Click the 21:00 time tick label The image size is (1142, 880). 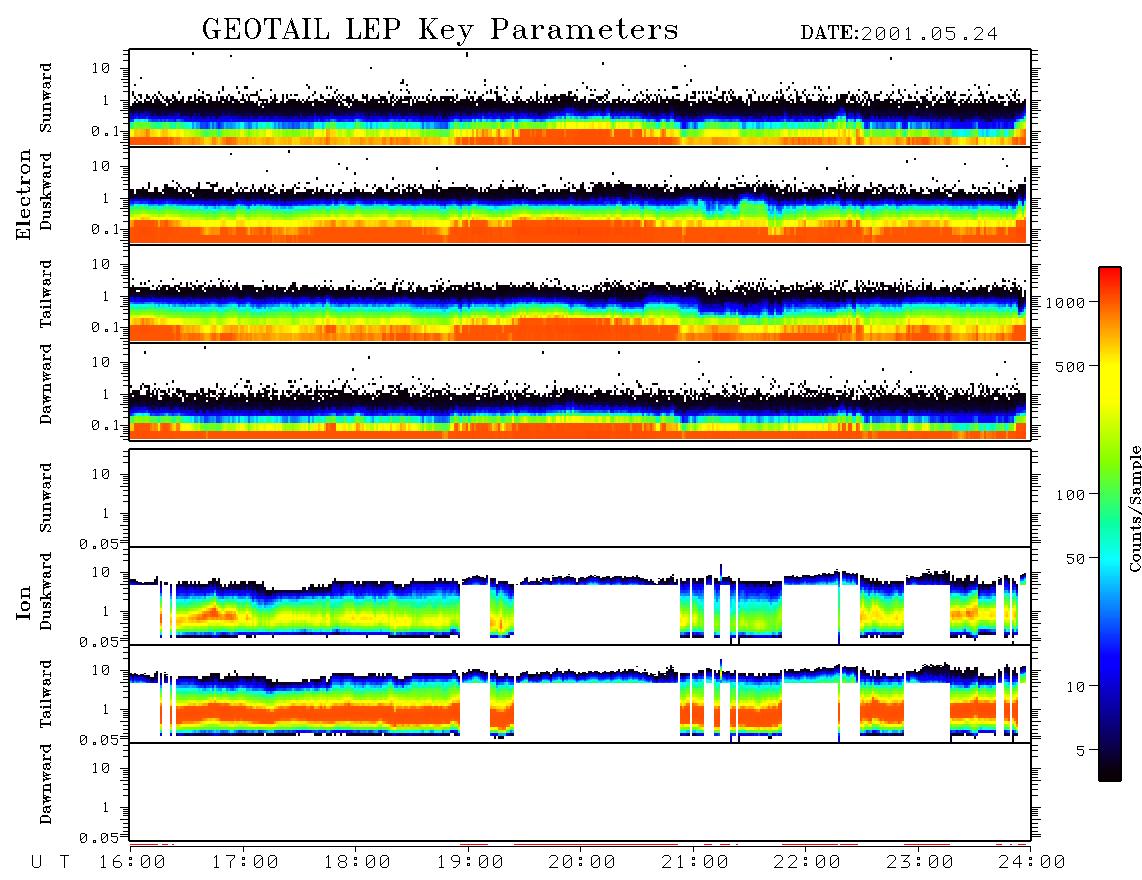[695, 862]
